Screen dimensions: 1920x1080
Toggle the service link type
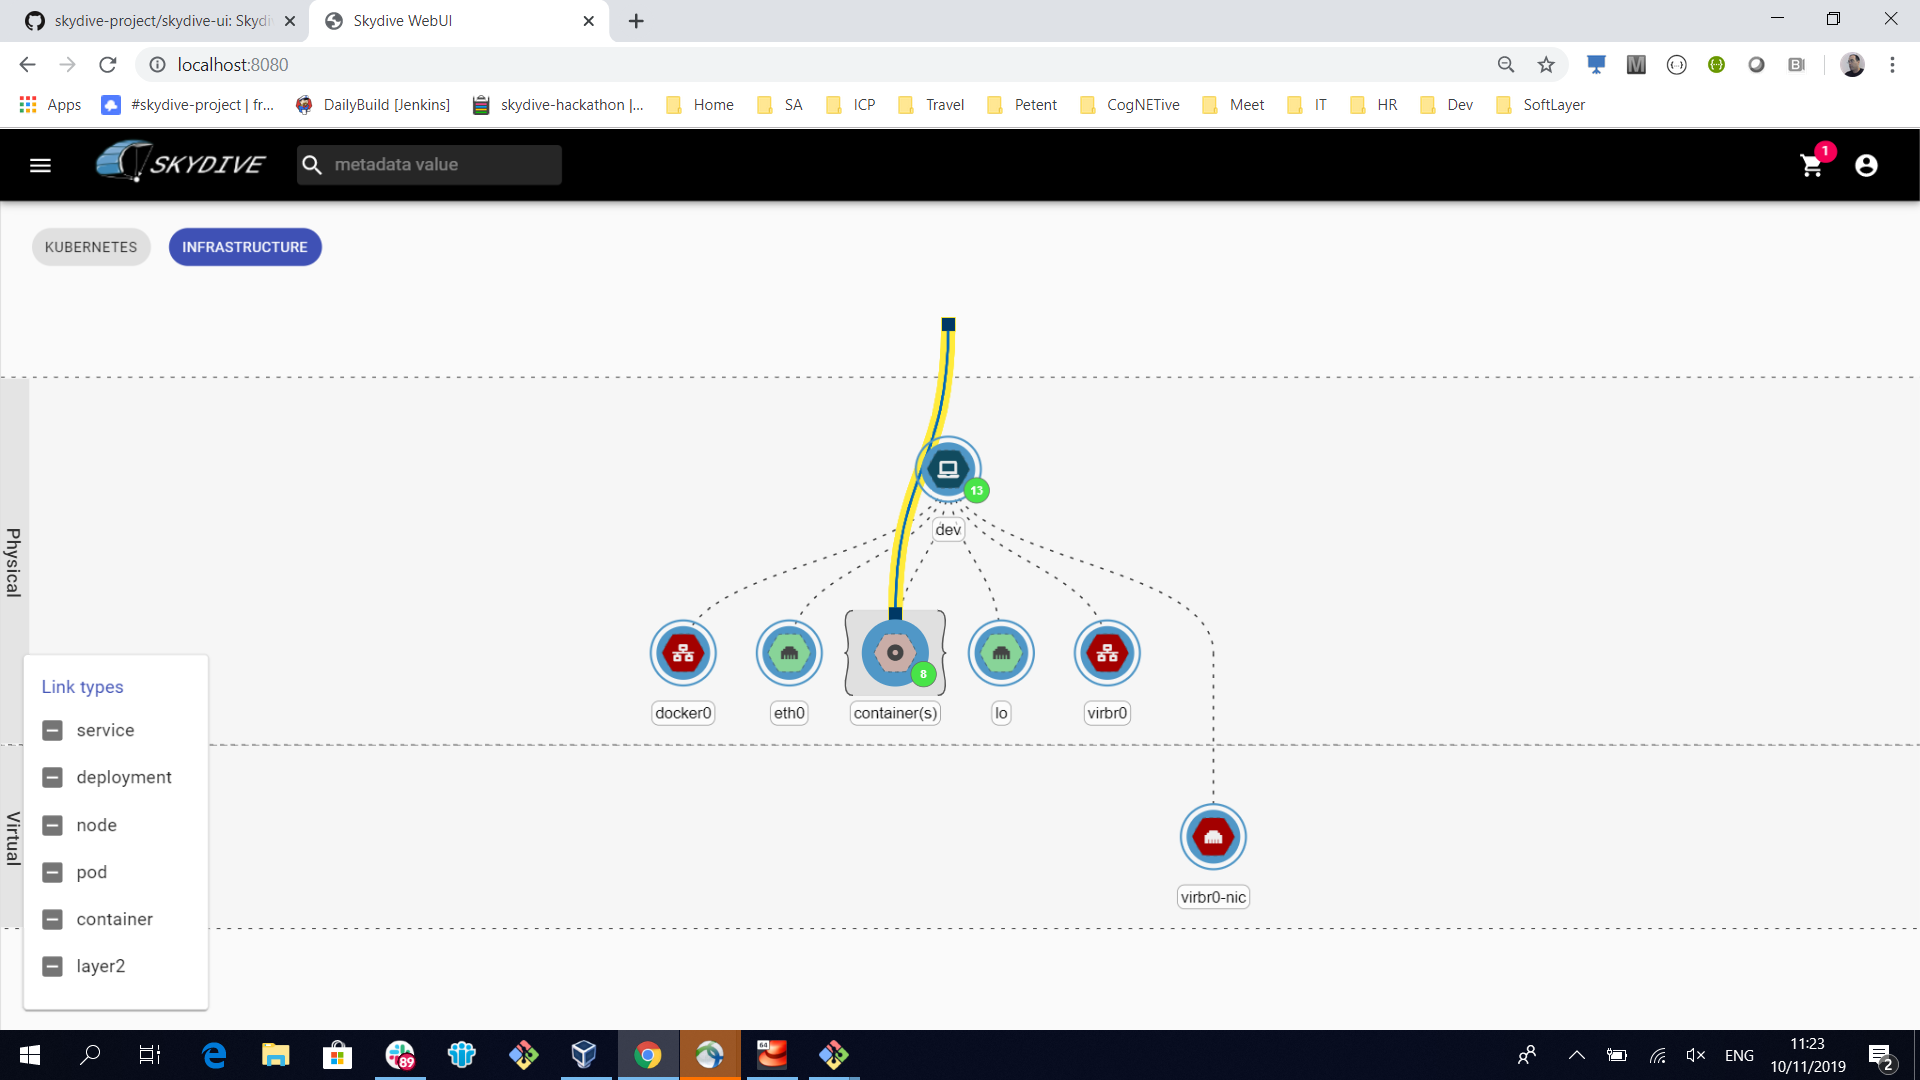(x=52, y=730)
